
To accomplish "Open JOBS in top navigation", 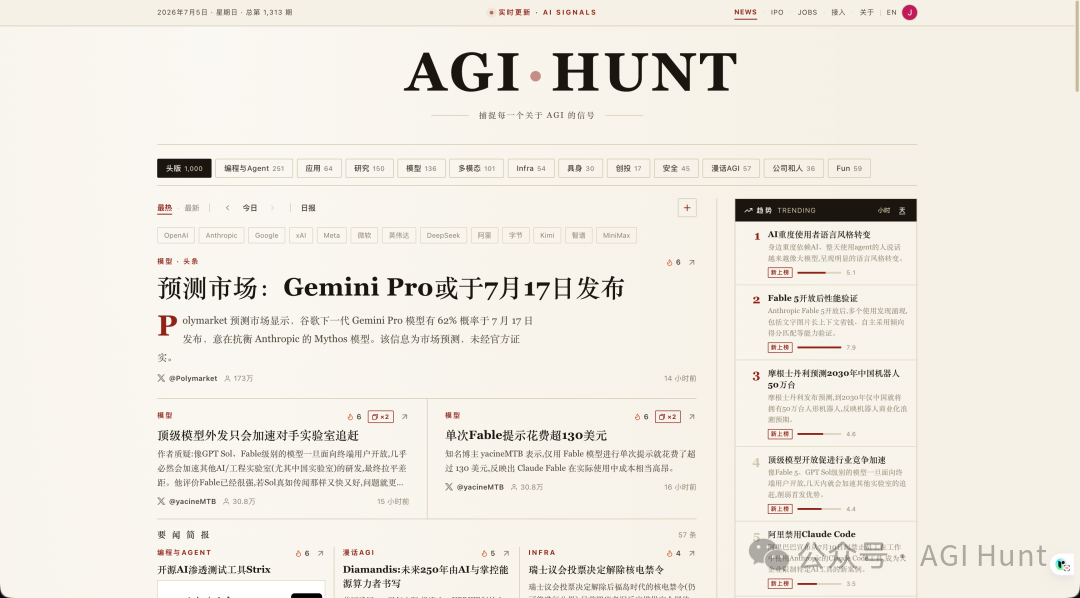I will pos(807,12).
